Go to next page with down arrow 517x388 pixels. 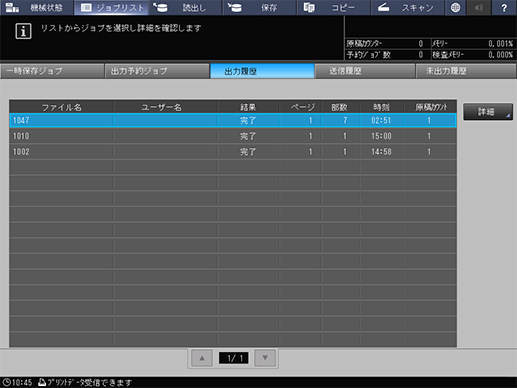point(265,358)
